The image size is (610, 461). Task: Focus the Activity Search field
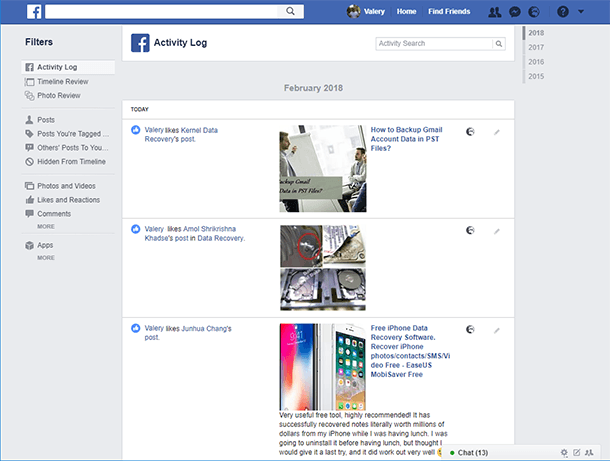pyautogui.click(x=434, y=44)
